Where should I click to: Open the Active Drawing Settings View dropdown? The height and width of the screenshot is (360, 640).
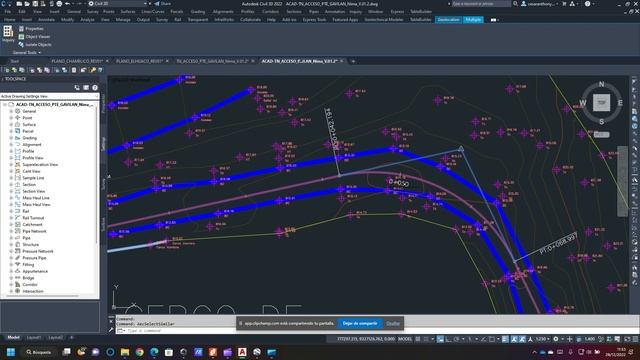click(49, 96)
